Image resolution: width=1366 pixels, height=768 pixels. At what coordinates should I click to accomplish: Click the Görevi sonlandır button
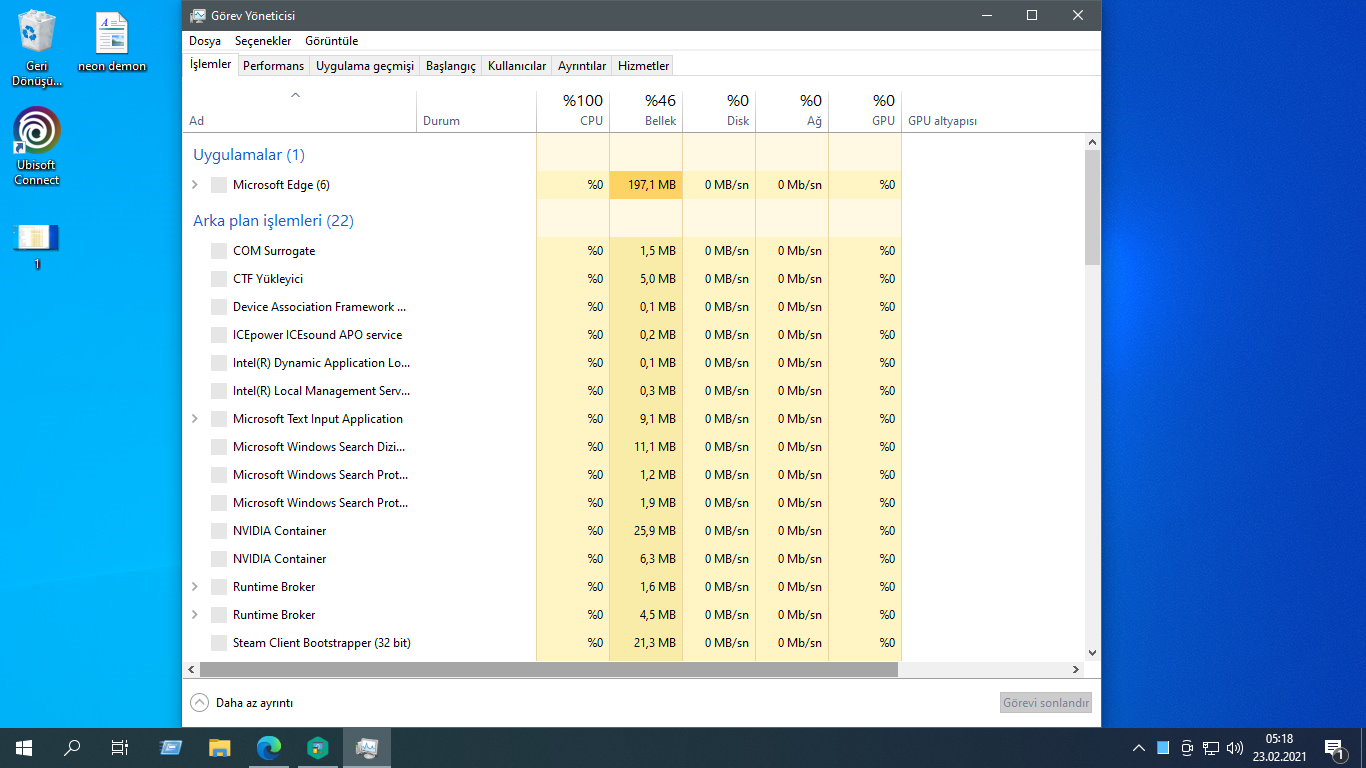tap(1045, 703)
